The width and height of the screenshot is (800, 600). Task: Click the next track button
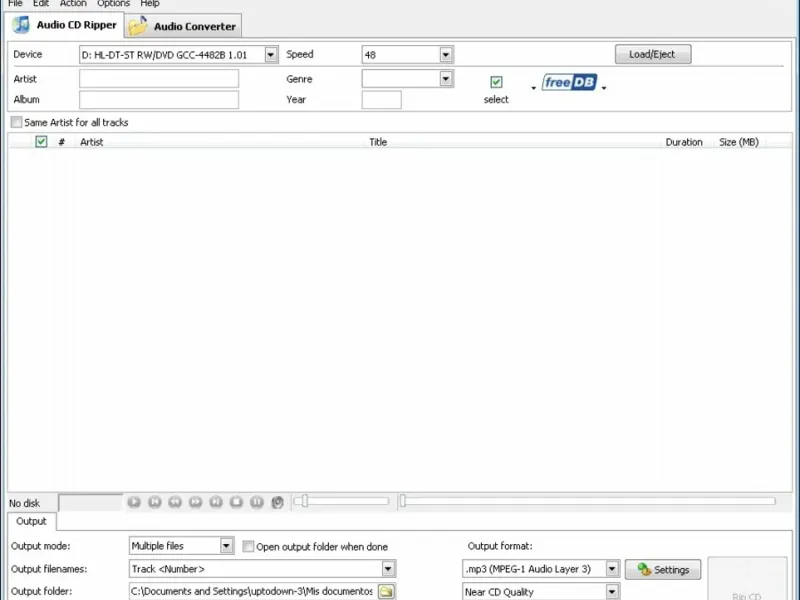coord(216,502)
